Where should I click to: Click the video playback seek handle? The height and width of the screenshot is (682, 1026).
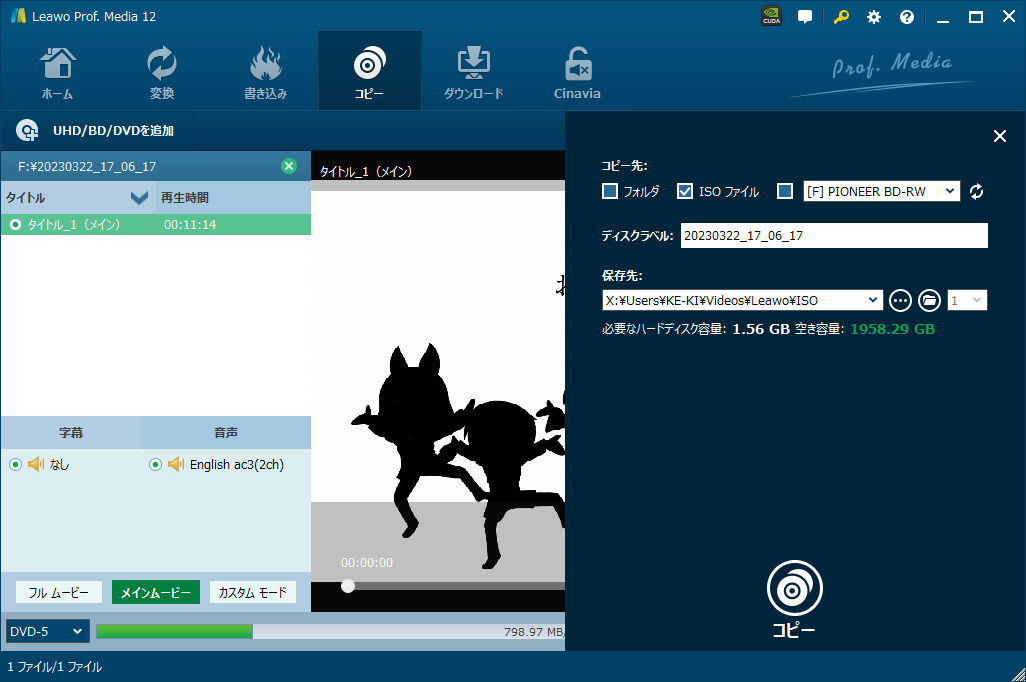[x=348, y=586]
